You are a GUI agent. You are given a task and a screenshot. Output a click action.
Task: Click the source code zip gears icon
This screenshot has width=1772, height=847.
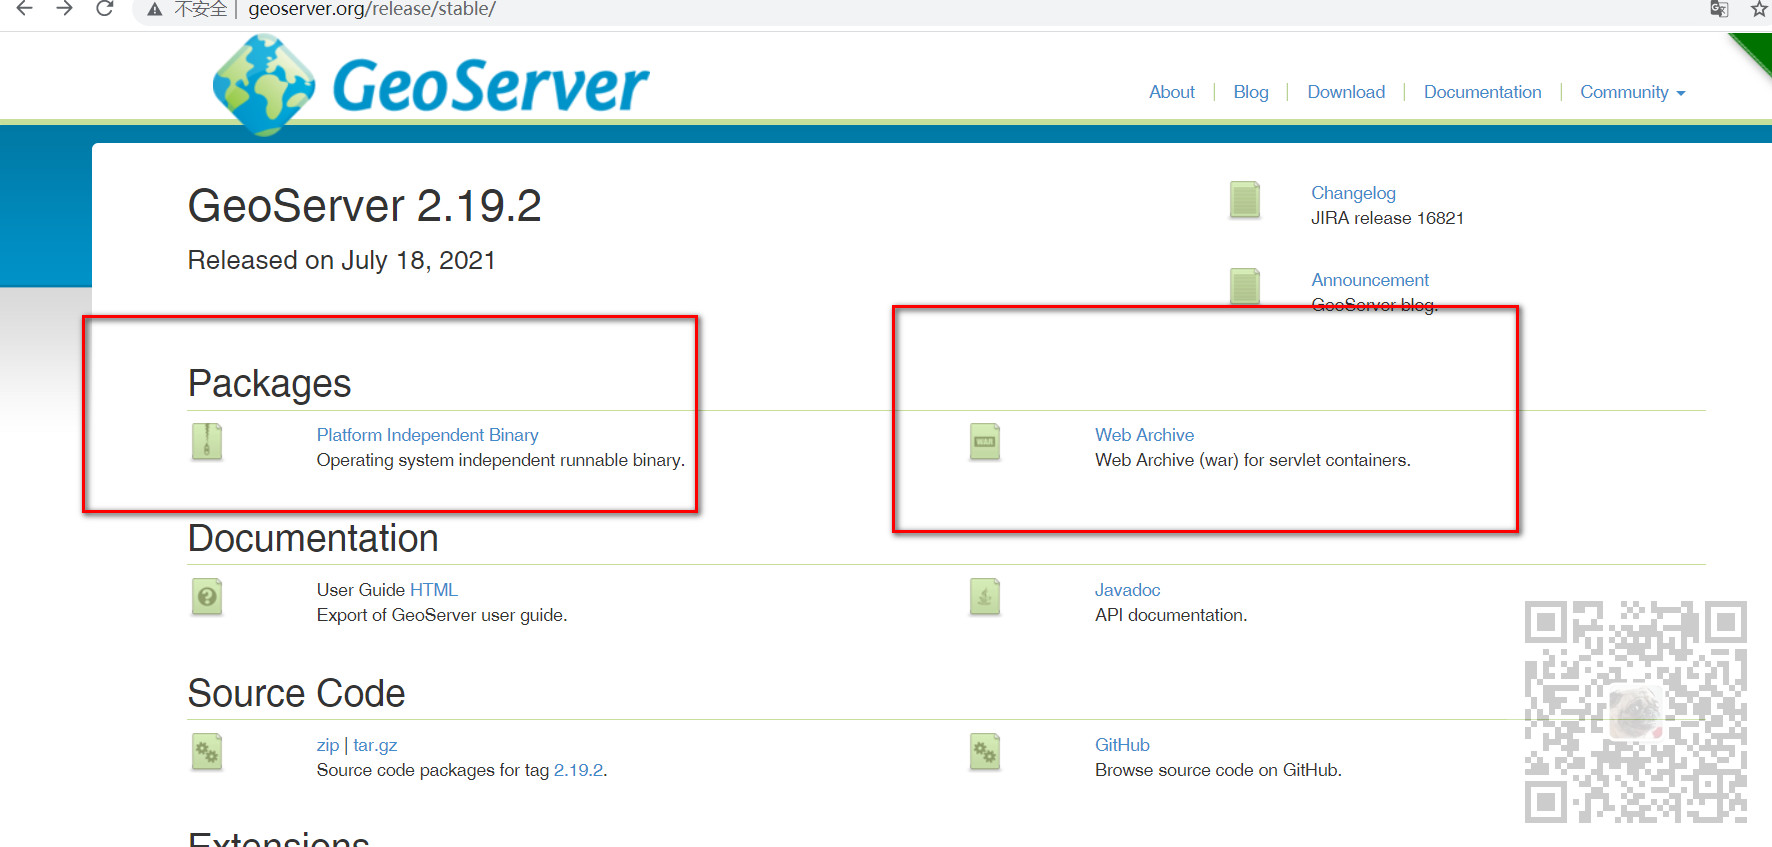coord(207,752)
